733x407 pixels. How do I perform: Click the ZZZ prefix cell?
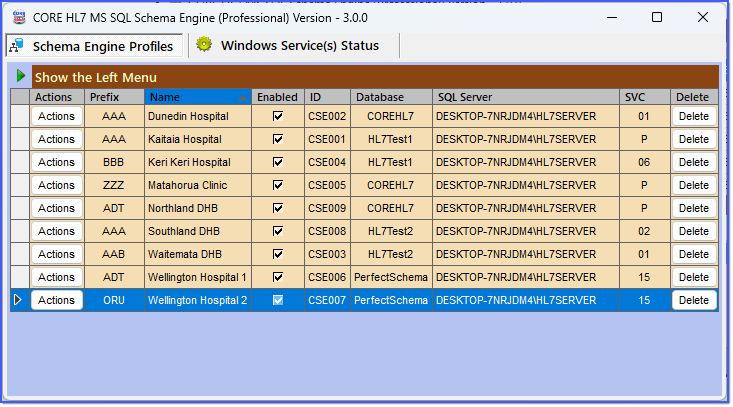pos(115,185)
